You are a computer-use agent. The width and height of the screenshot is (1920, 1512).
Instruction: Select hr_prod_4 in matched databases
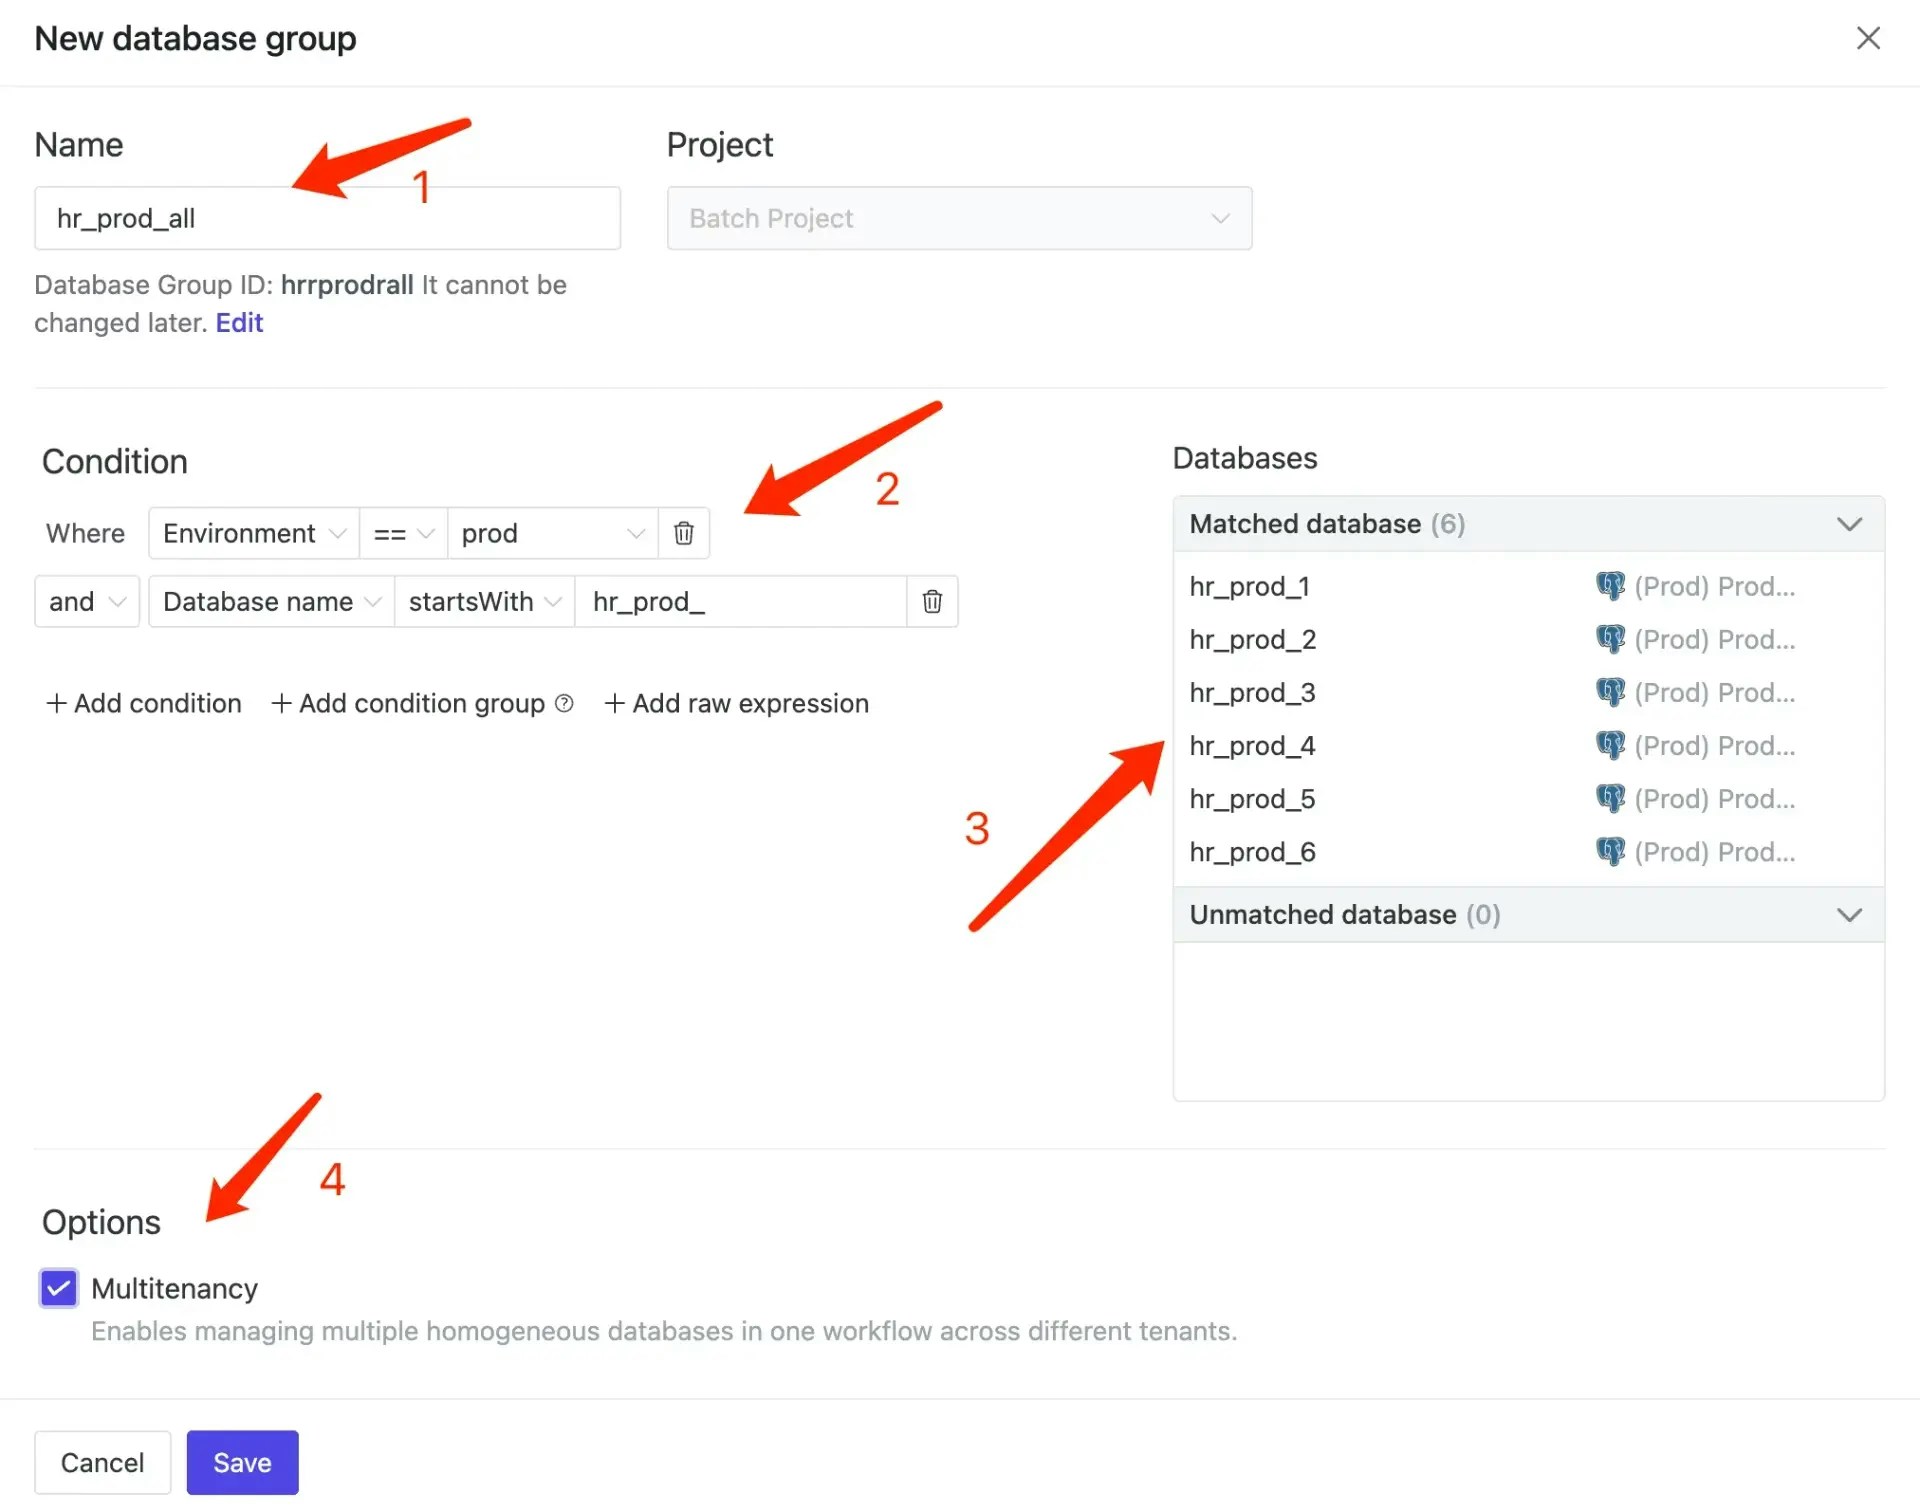[1252, 746]
